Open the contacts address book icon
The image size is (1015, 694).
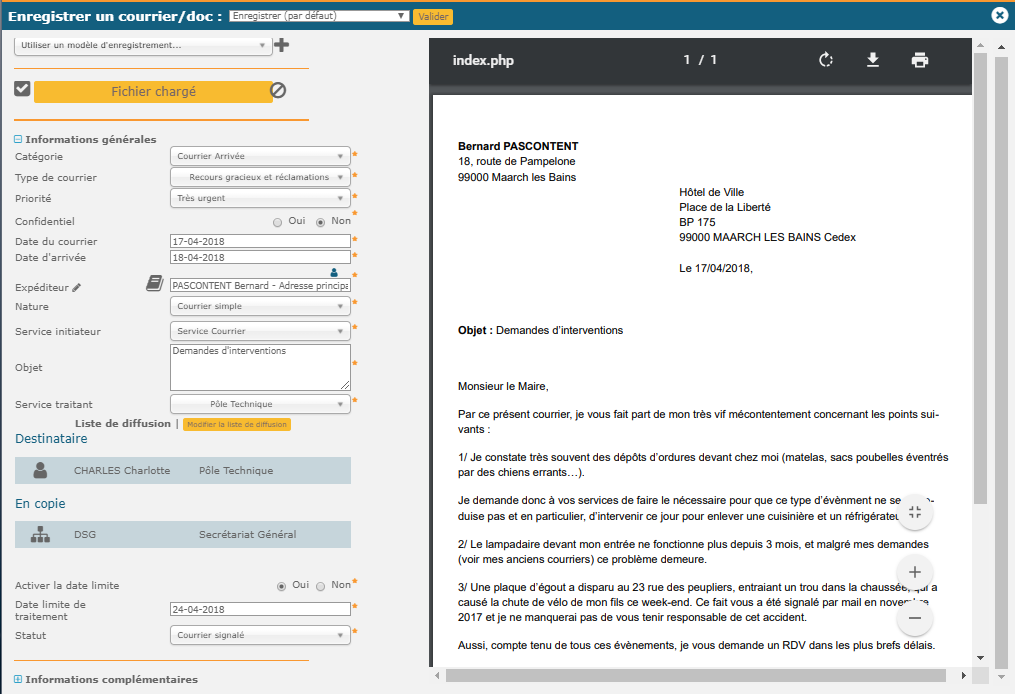154,283
